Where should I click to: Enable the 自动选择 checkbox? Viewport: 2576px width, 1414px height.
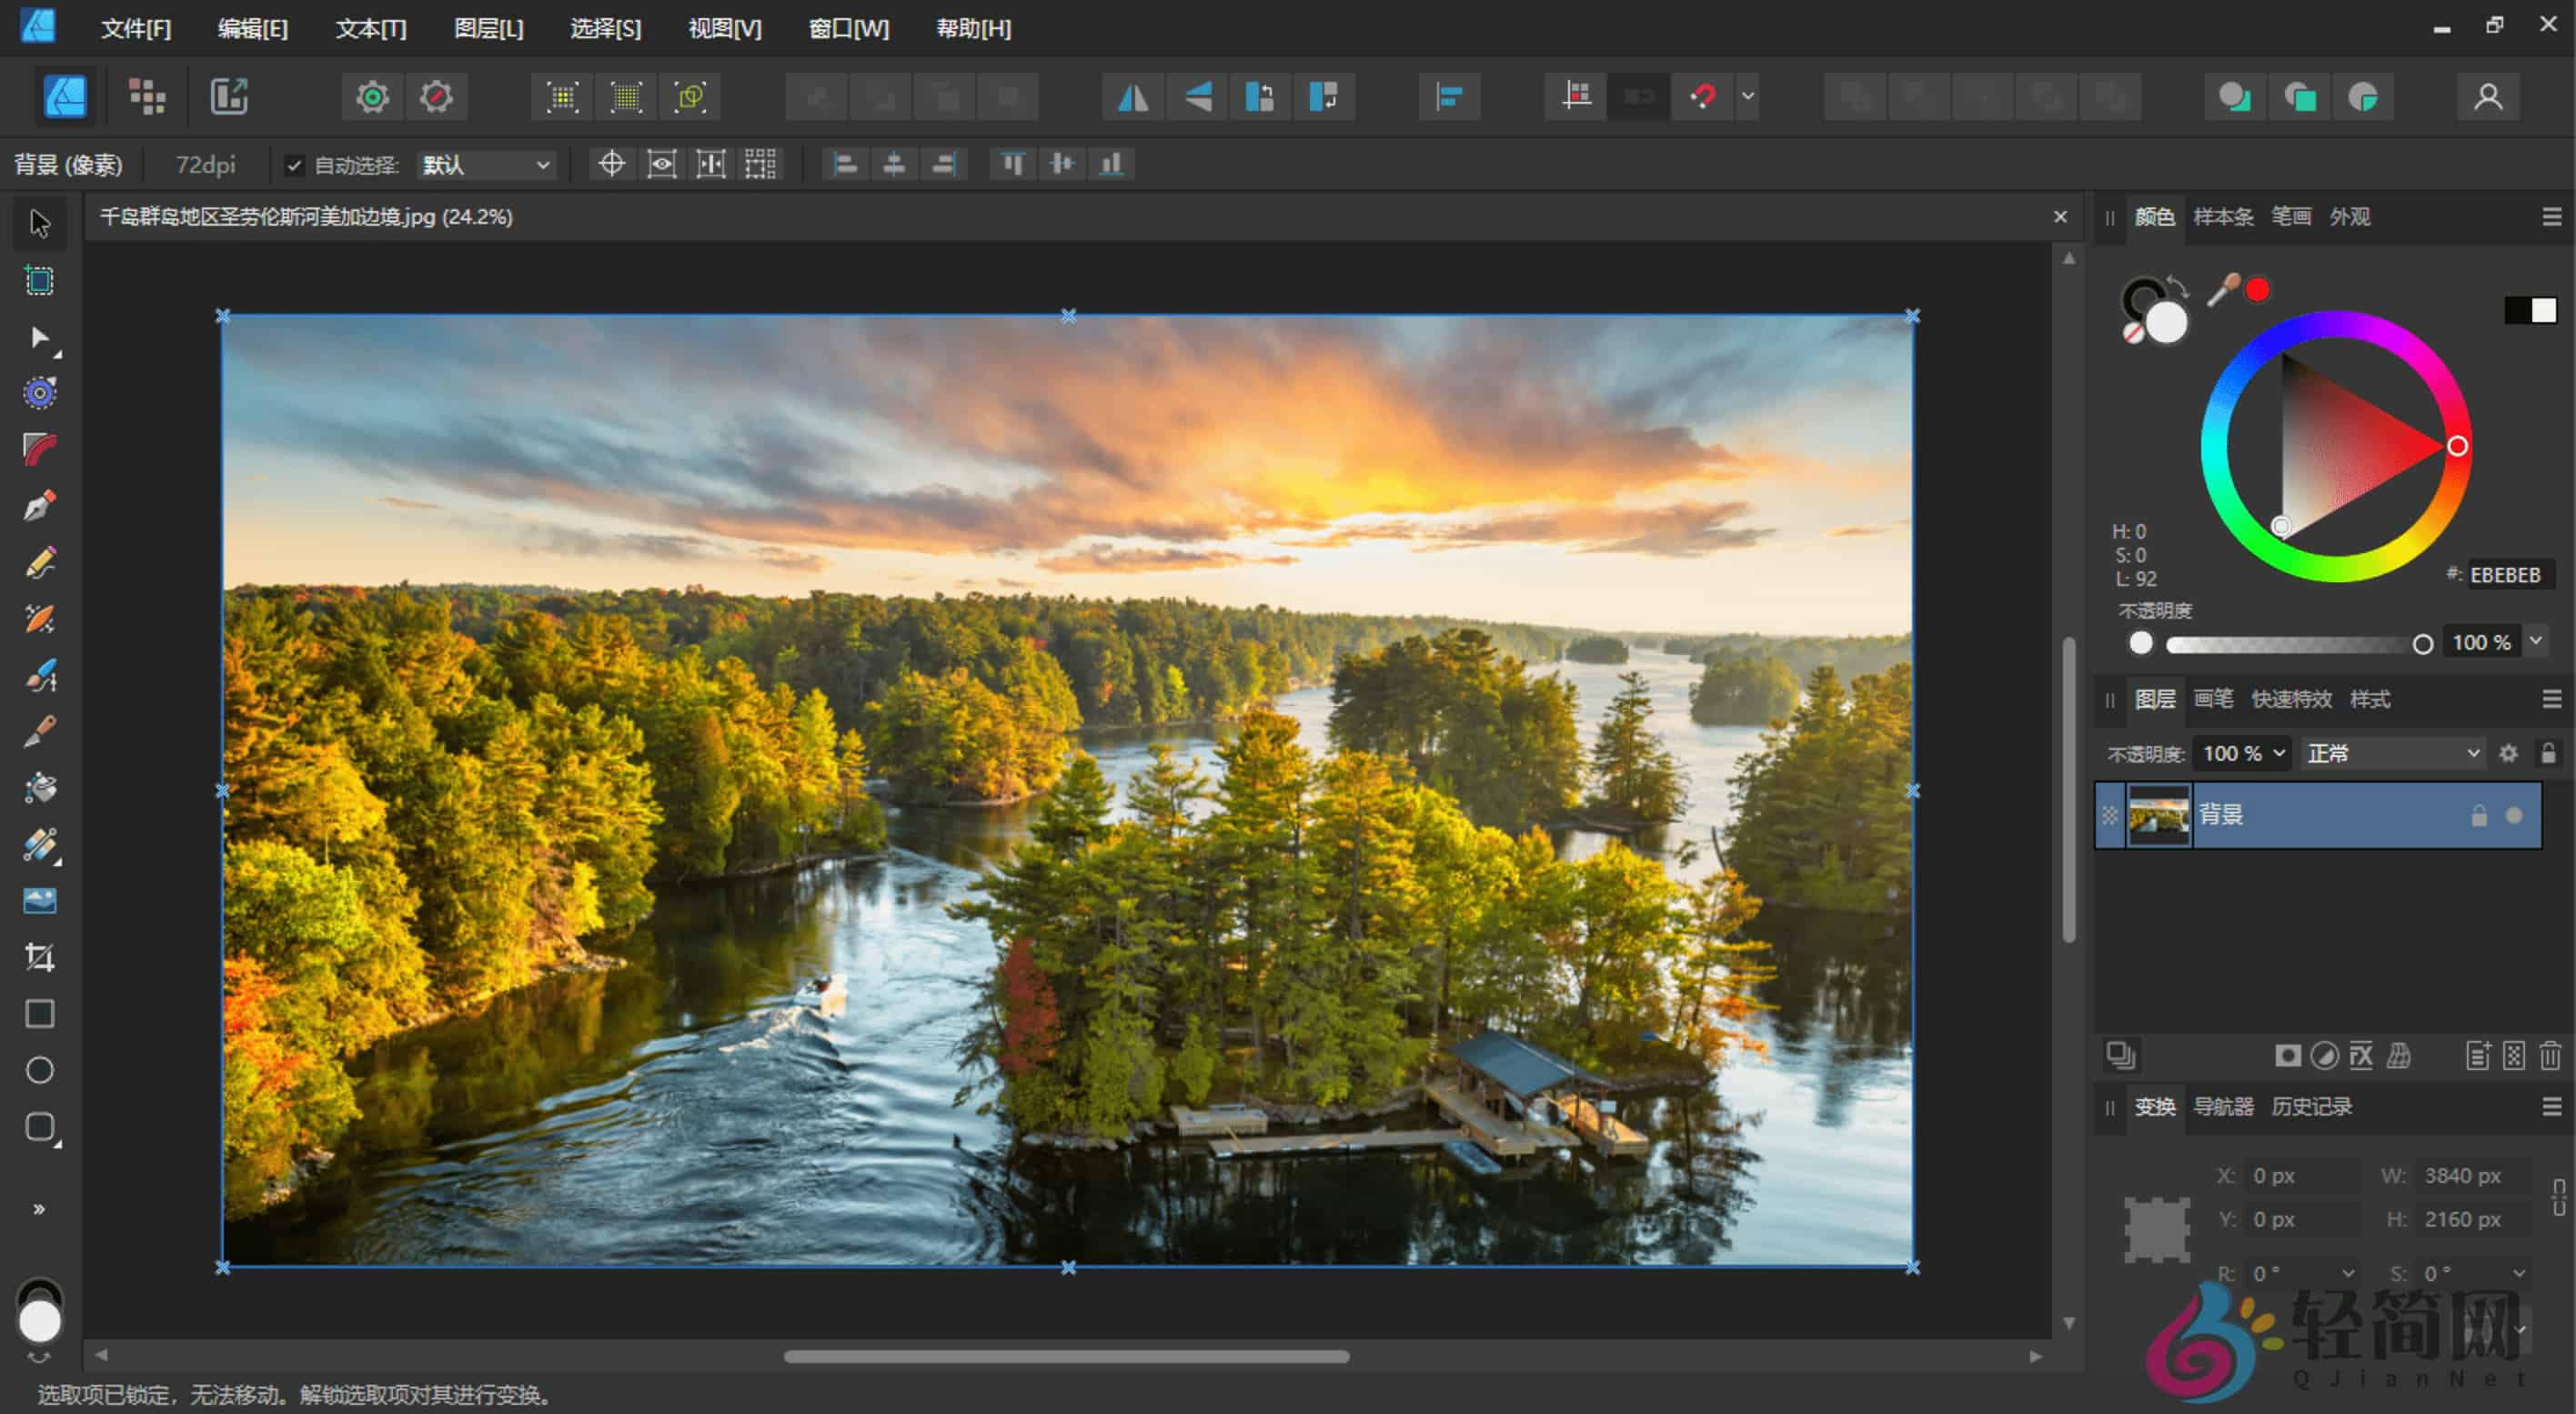coord(295,164)
